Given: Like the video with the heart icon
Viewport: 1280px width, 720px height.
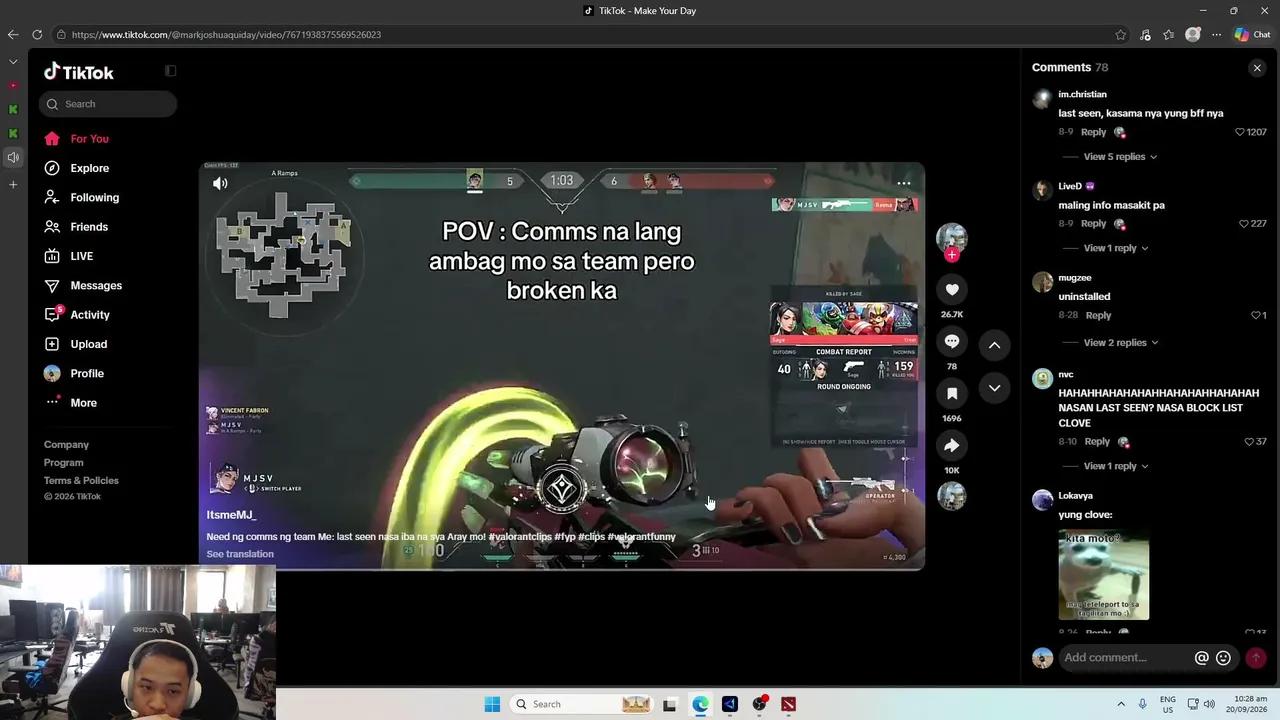Looking at the screenshot, I should [952, 290].
